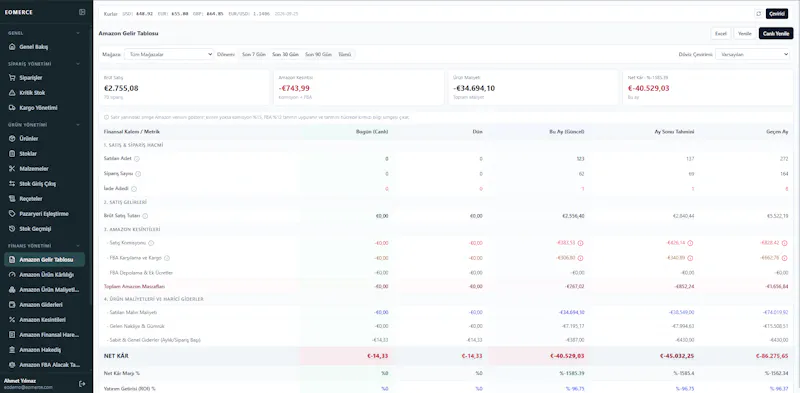Image resolution: width=800 pixels, height=393 pixels.
Task: Export the table with Excel button
Action: coord(720,34)
